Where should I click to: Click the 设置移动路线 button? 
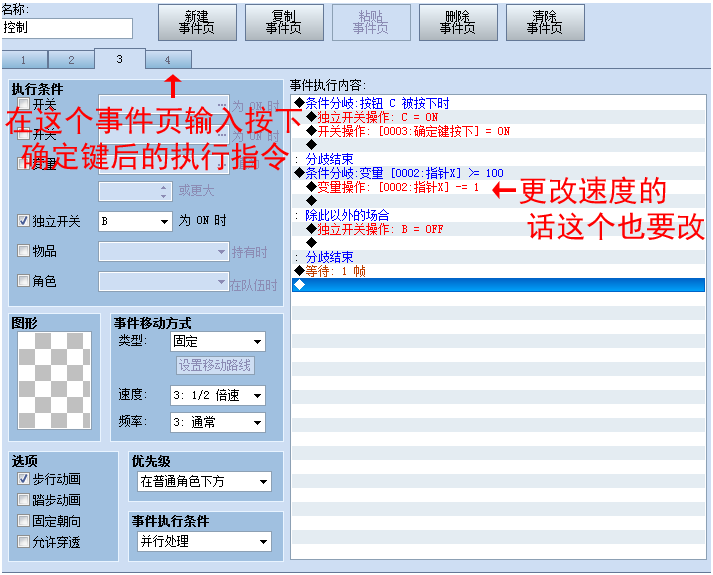[215, 365]
